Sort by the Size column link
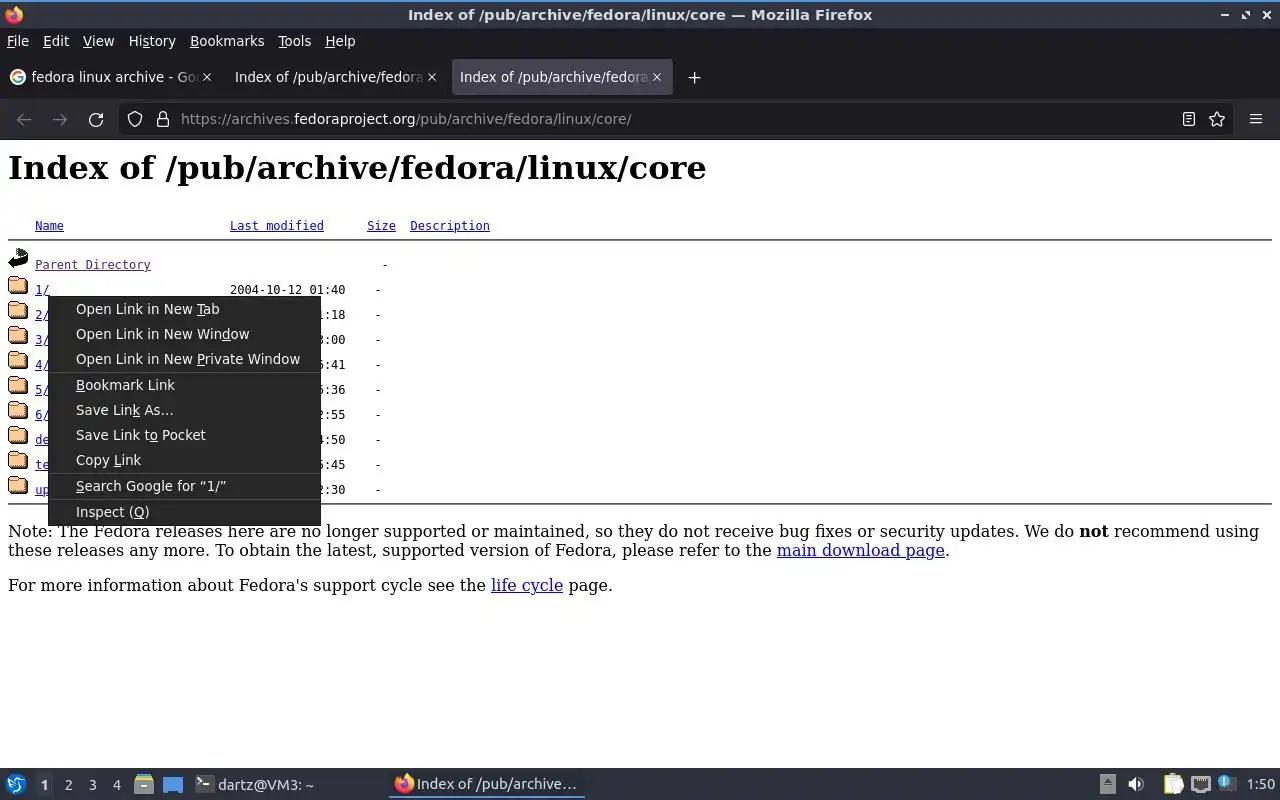Viewport: 1280px width, 800px height. click(x=381, y=226)
